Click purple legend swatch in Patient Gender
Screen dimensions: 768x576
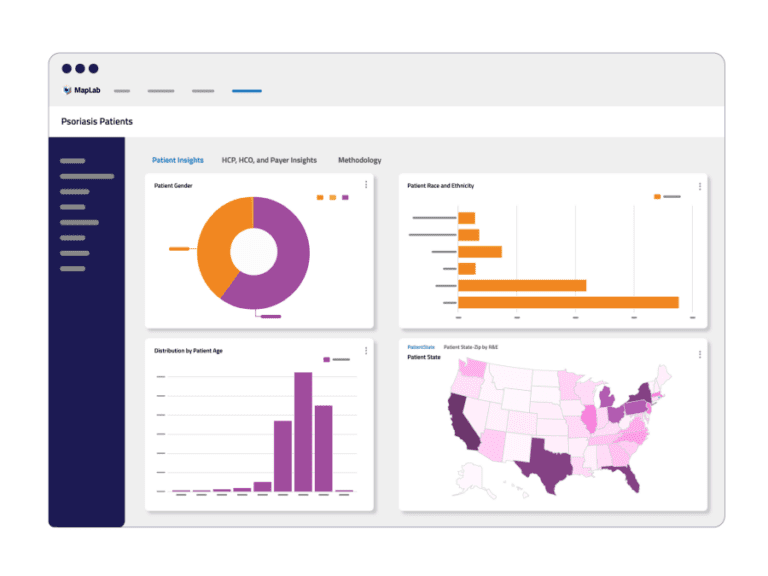point(345,198)
